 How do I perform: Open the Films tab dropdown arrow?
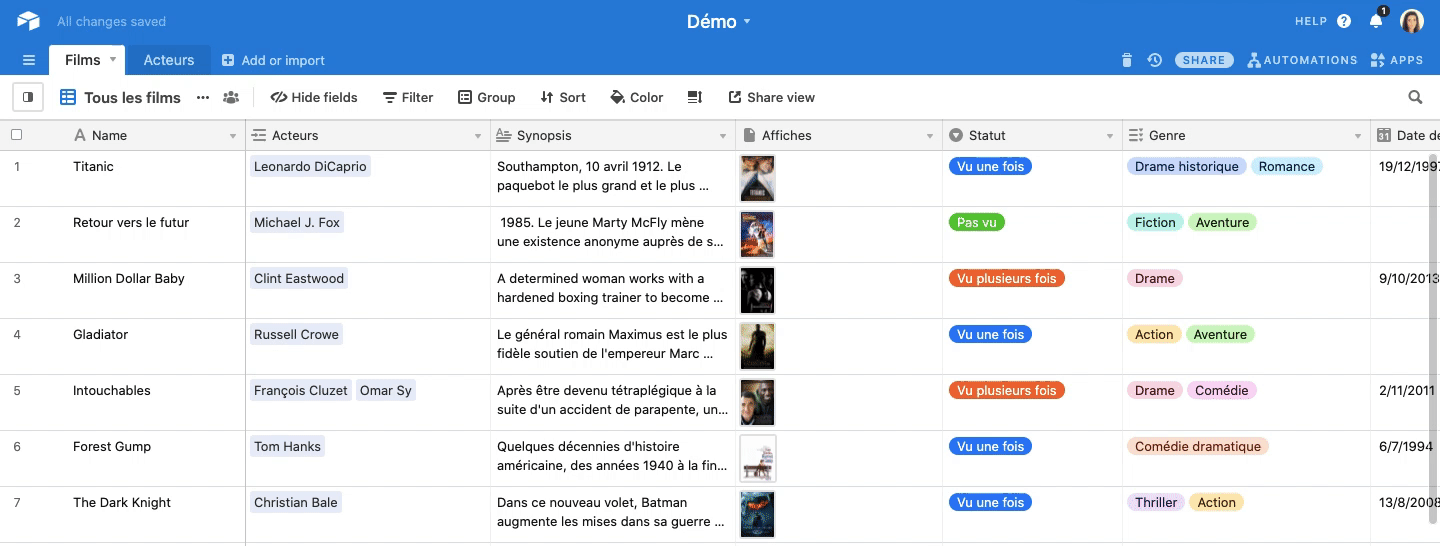(x=113, y=60)
